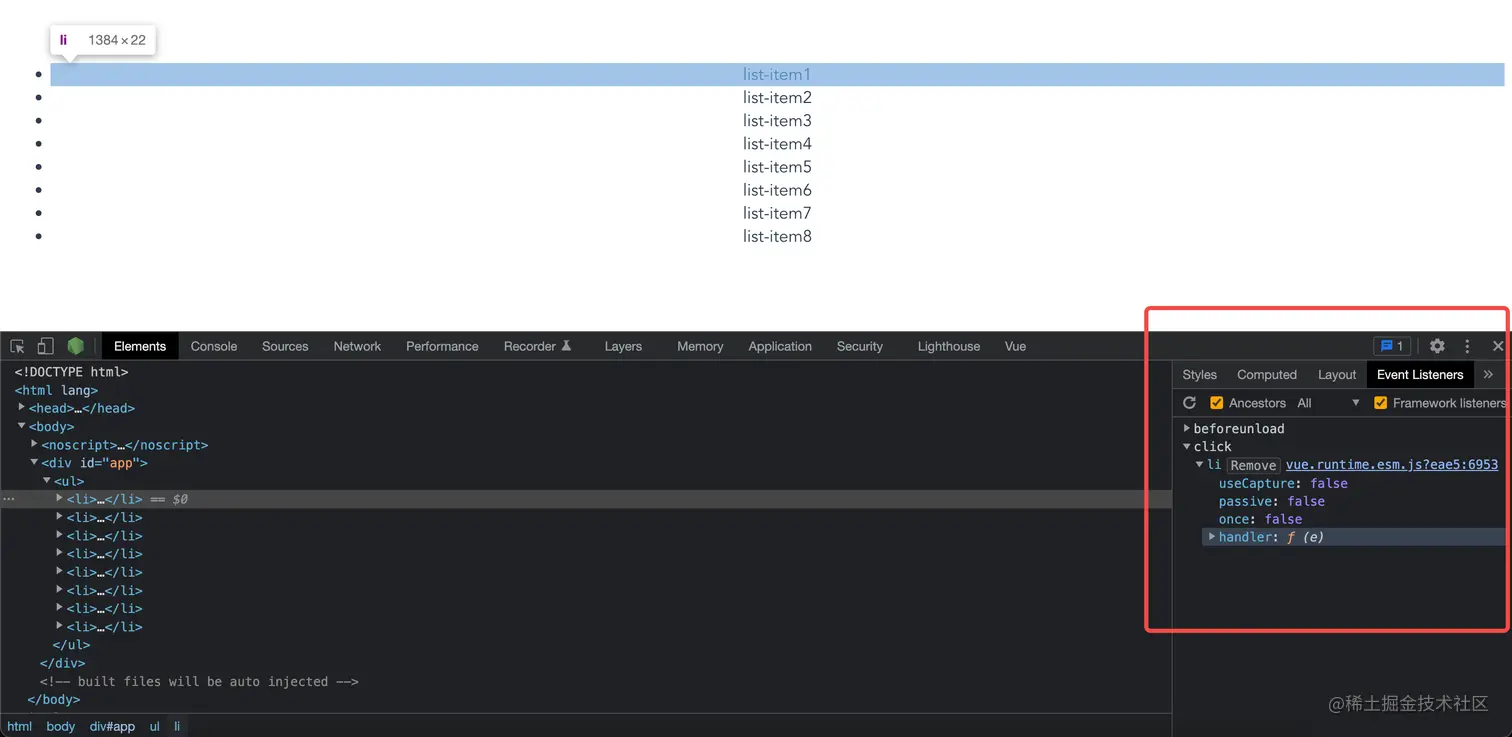Open the issues counter badge

pos(1392,346)
